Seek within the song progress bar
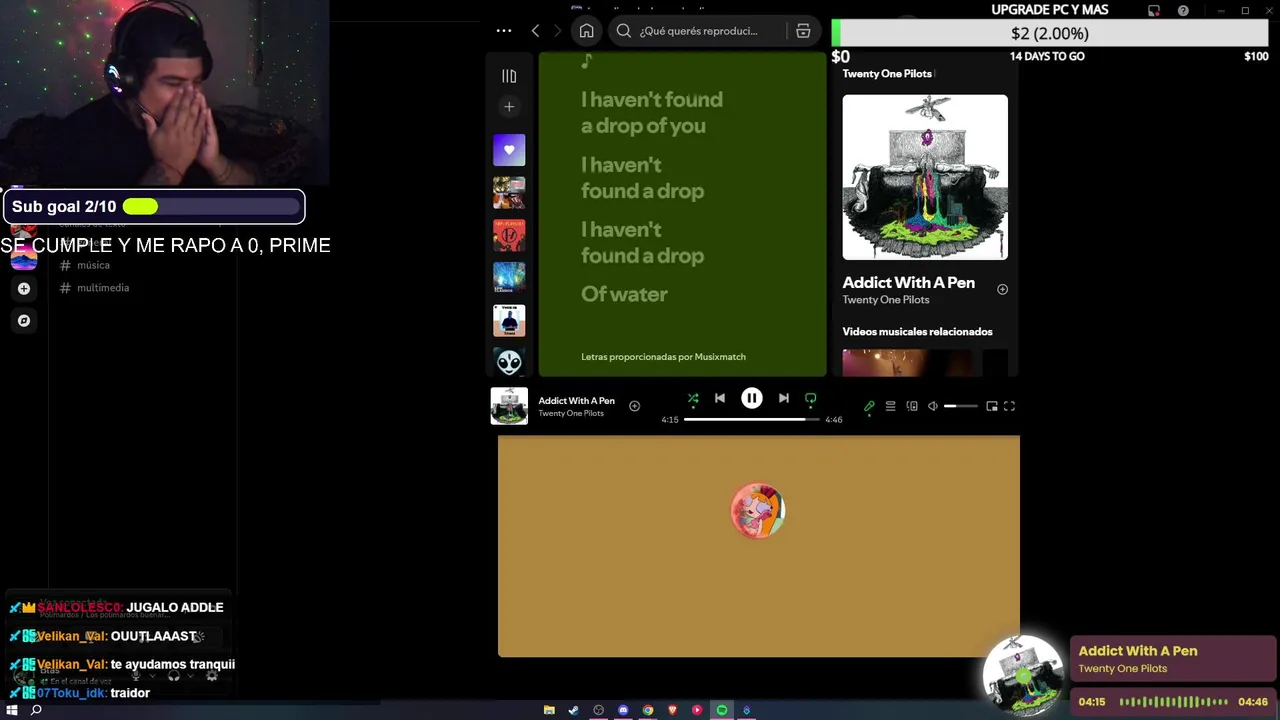1280x720 pixels. tap(752, 420)
